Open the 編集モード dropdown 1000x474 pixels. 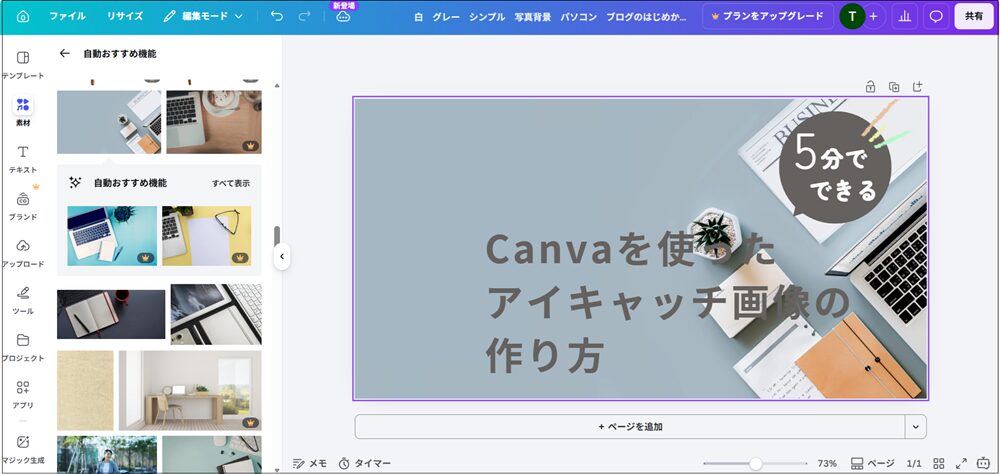(203, 17)
